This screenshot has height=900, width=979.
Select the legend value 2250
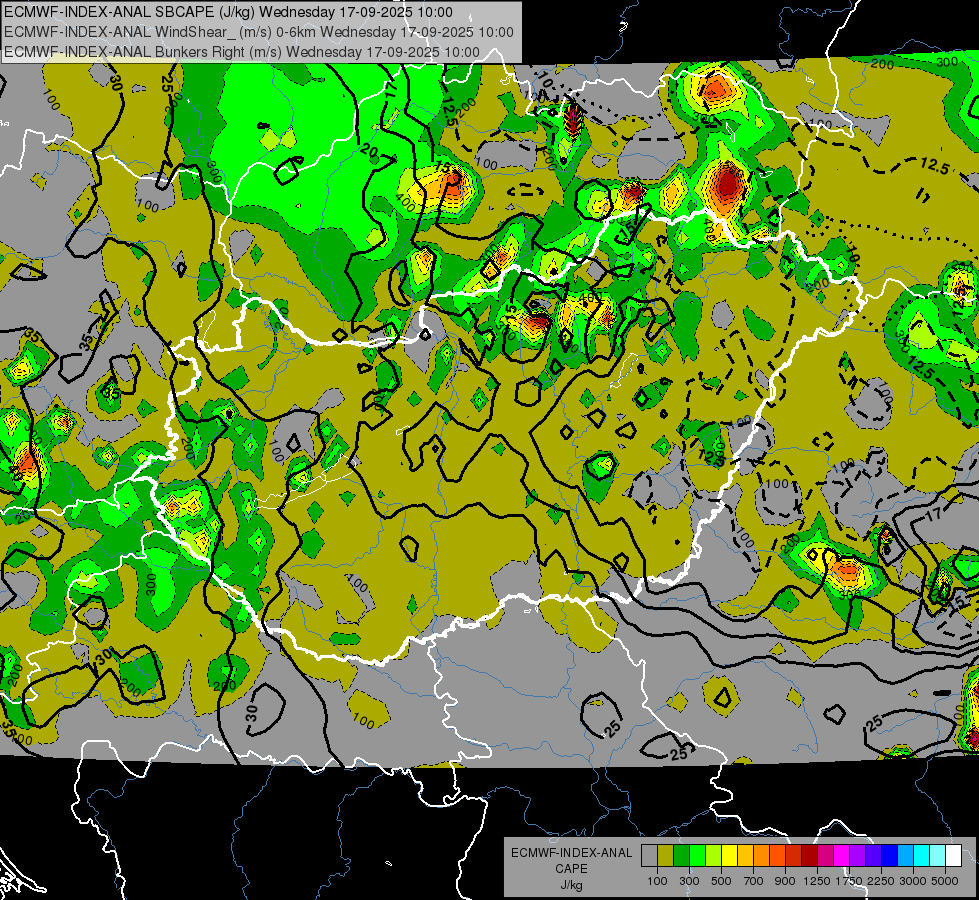(x=881, y=881)
